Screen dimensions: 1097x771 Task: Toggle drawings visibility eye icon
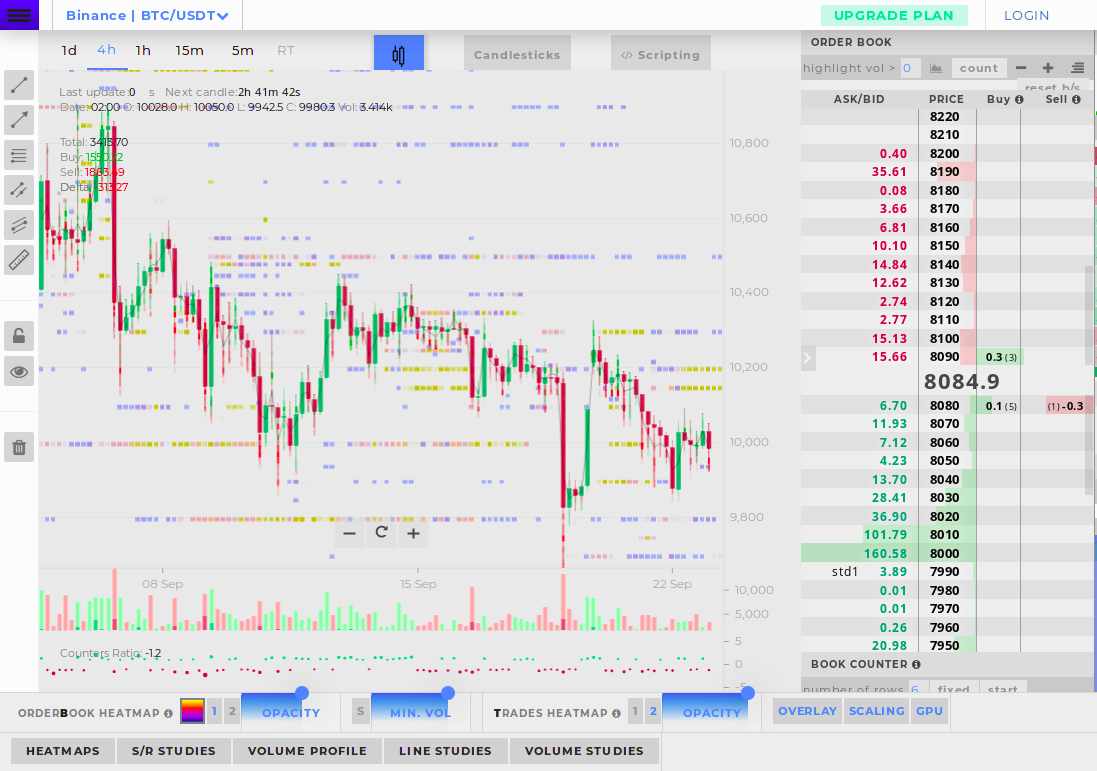pos(19,372)
